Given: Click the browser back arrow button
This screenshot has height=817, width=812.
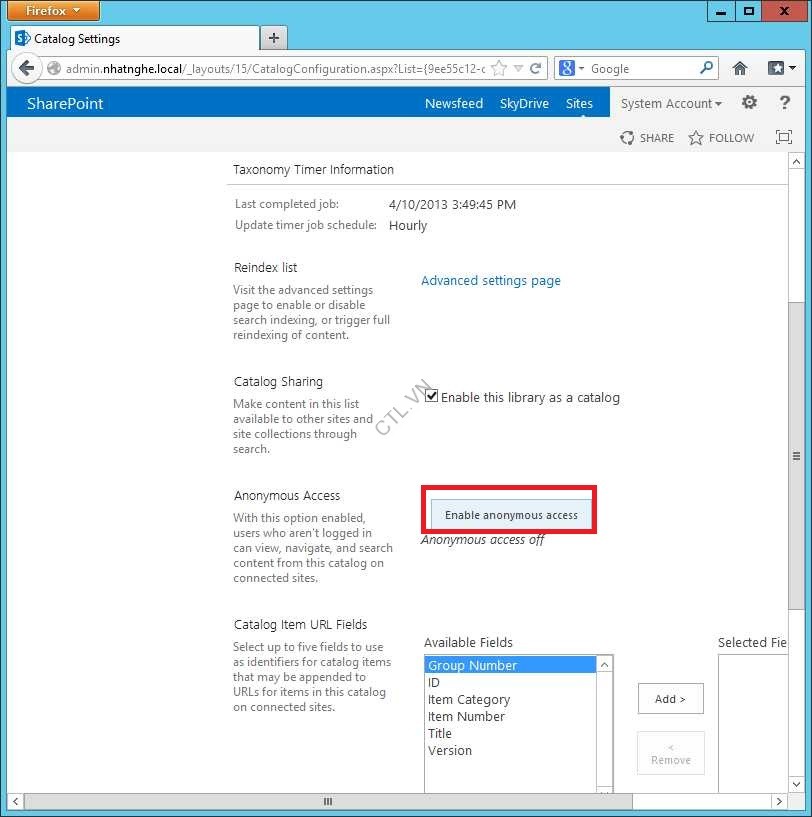Looking at the screenshot, I should pyautogui.click(x=27, y=69).
